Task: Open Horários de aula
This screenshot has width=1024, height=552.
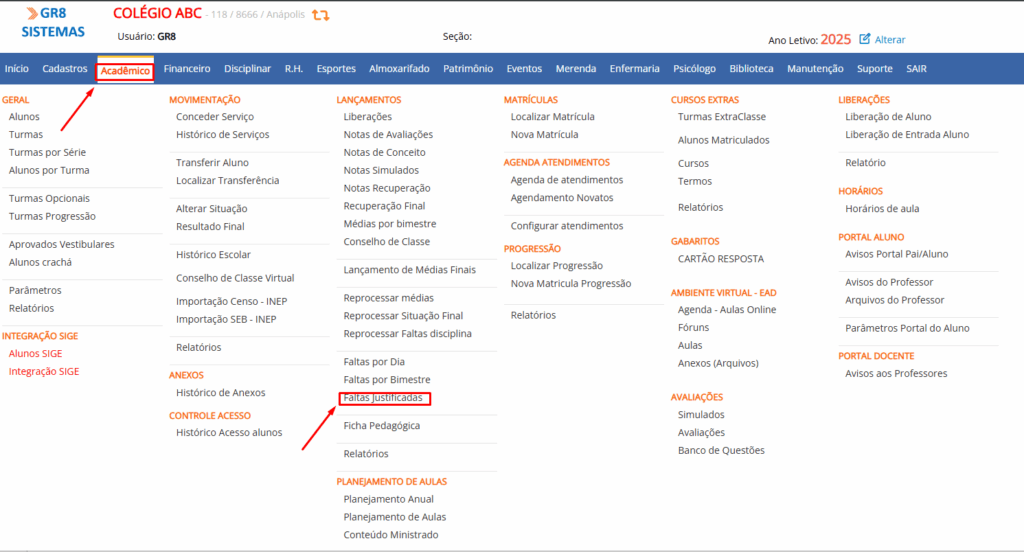Action: coord(882,209)
